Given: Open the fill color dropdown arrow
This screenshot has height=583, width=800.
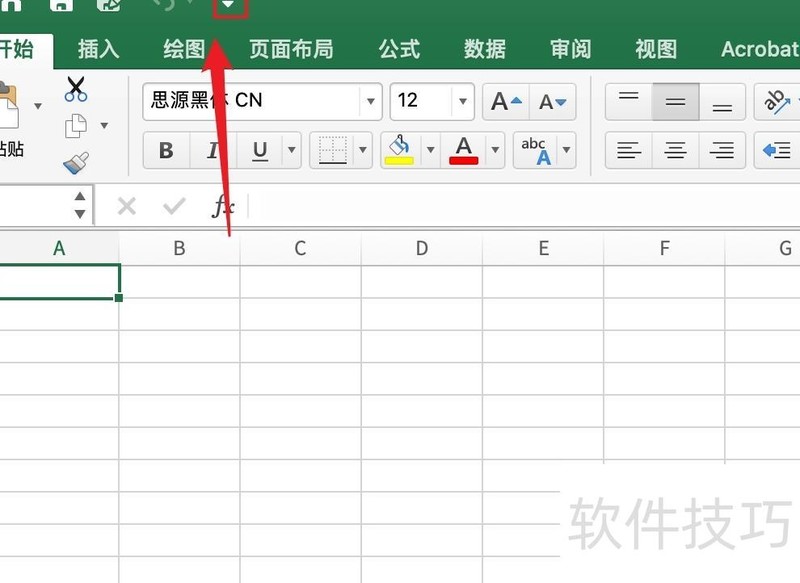Looking at the screenshot, I should 431,151.
